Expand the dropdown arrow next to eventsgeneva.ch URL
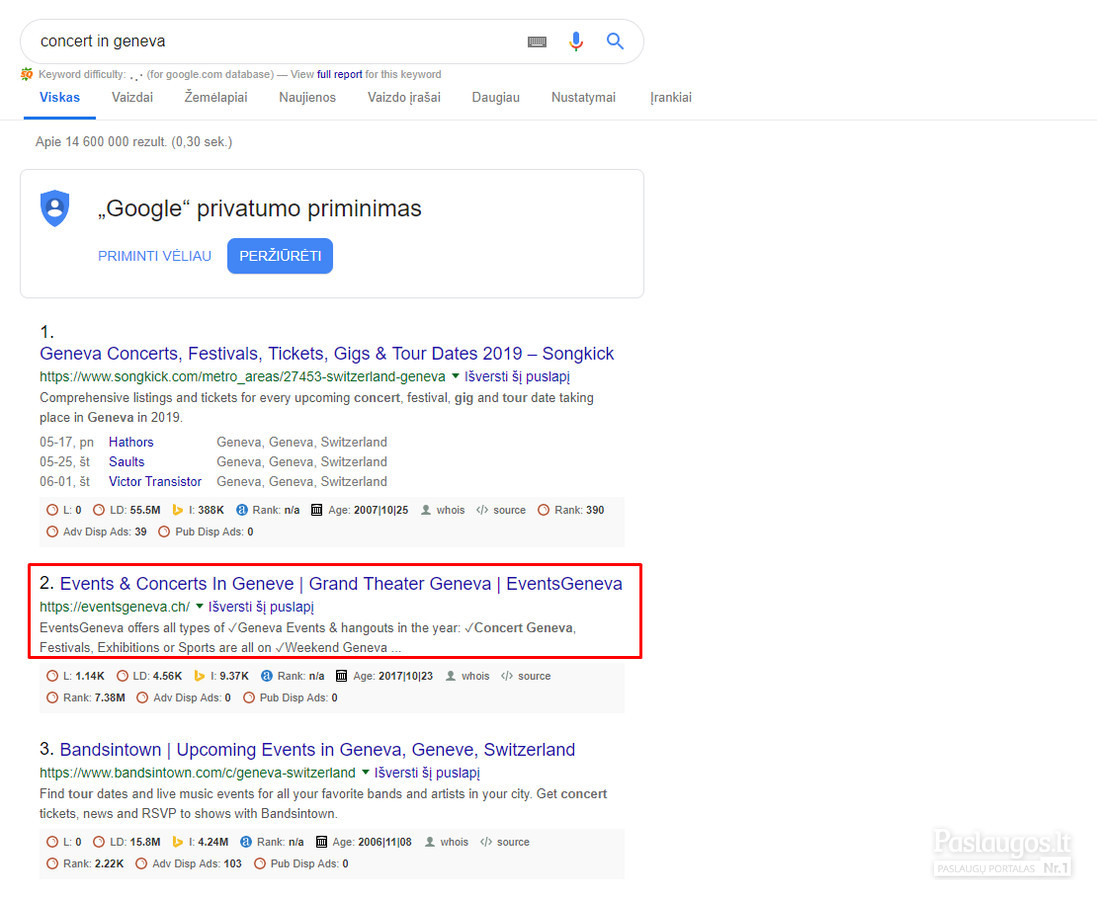The height and width of the screenshot is (900, 1097). (x=199, y=606)
